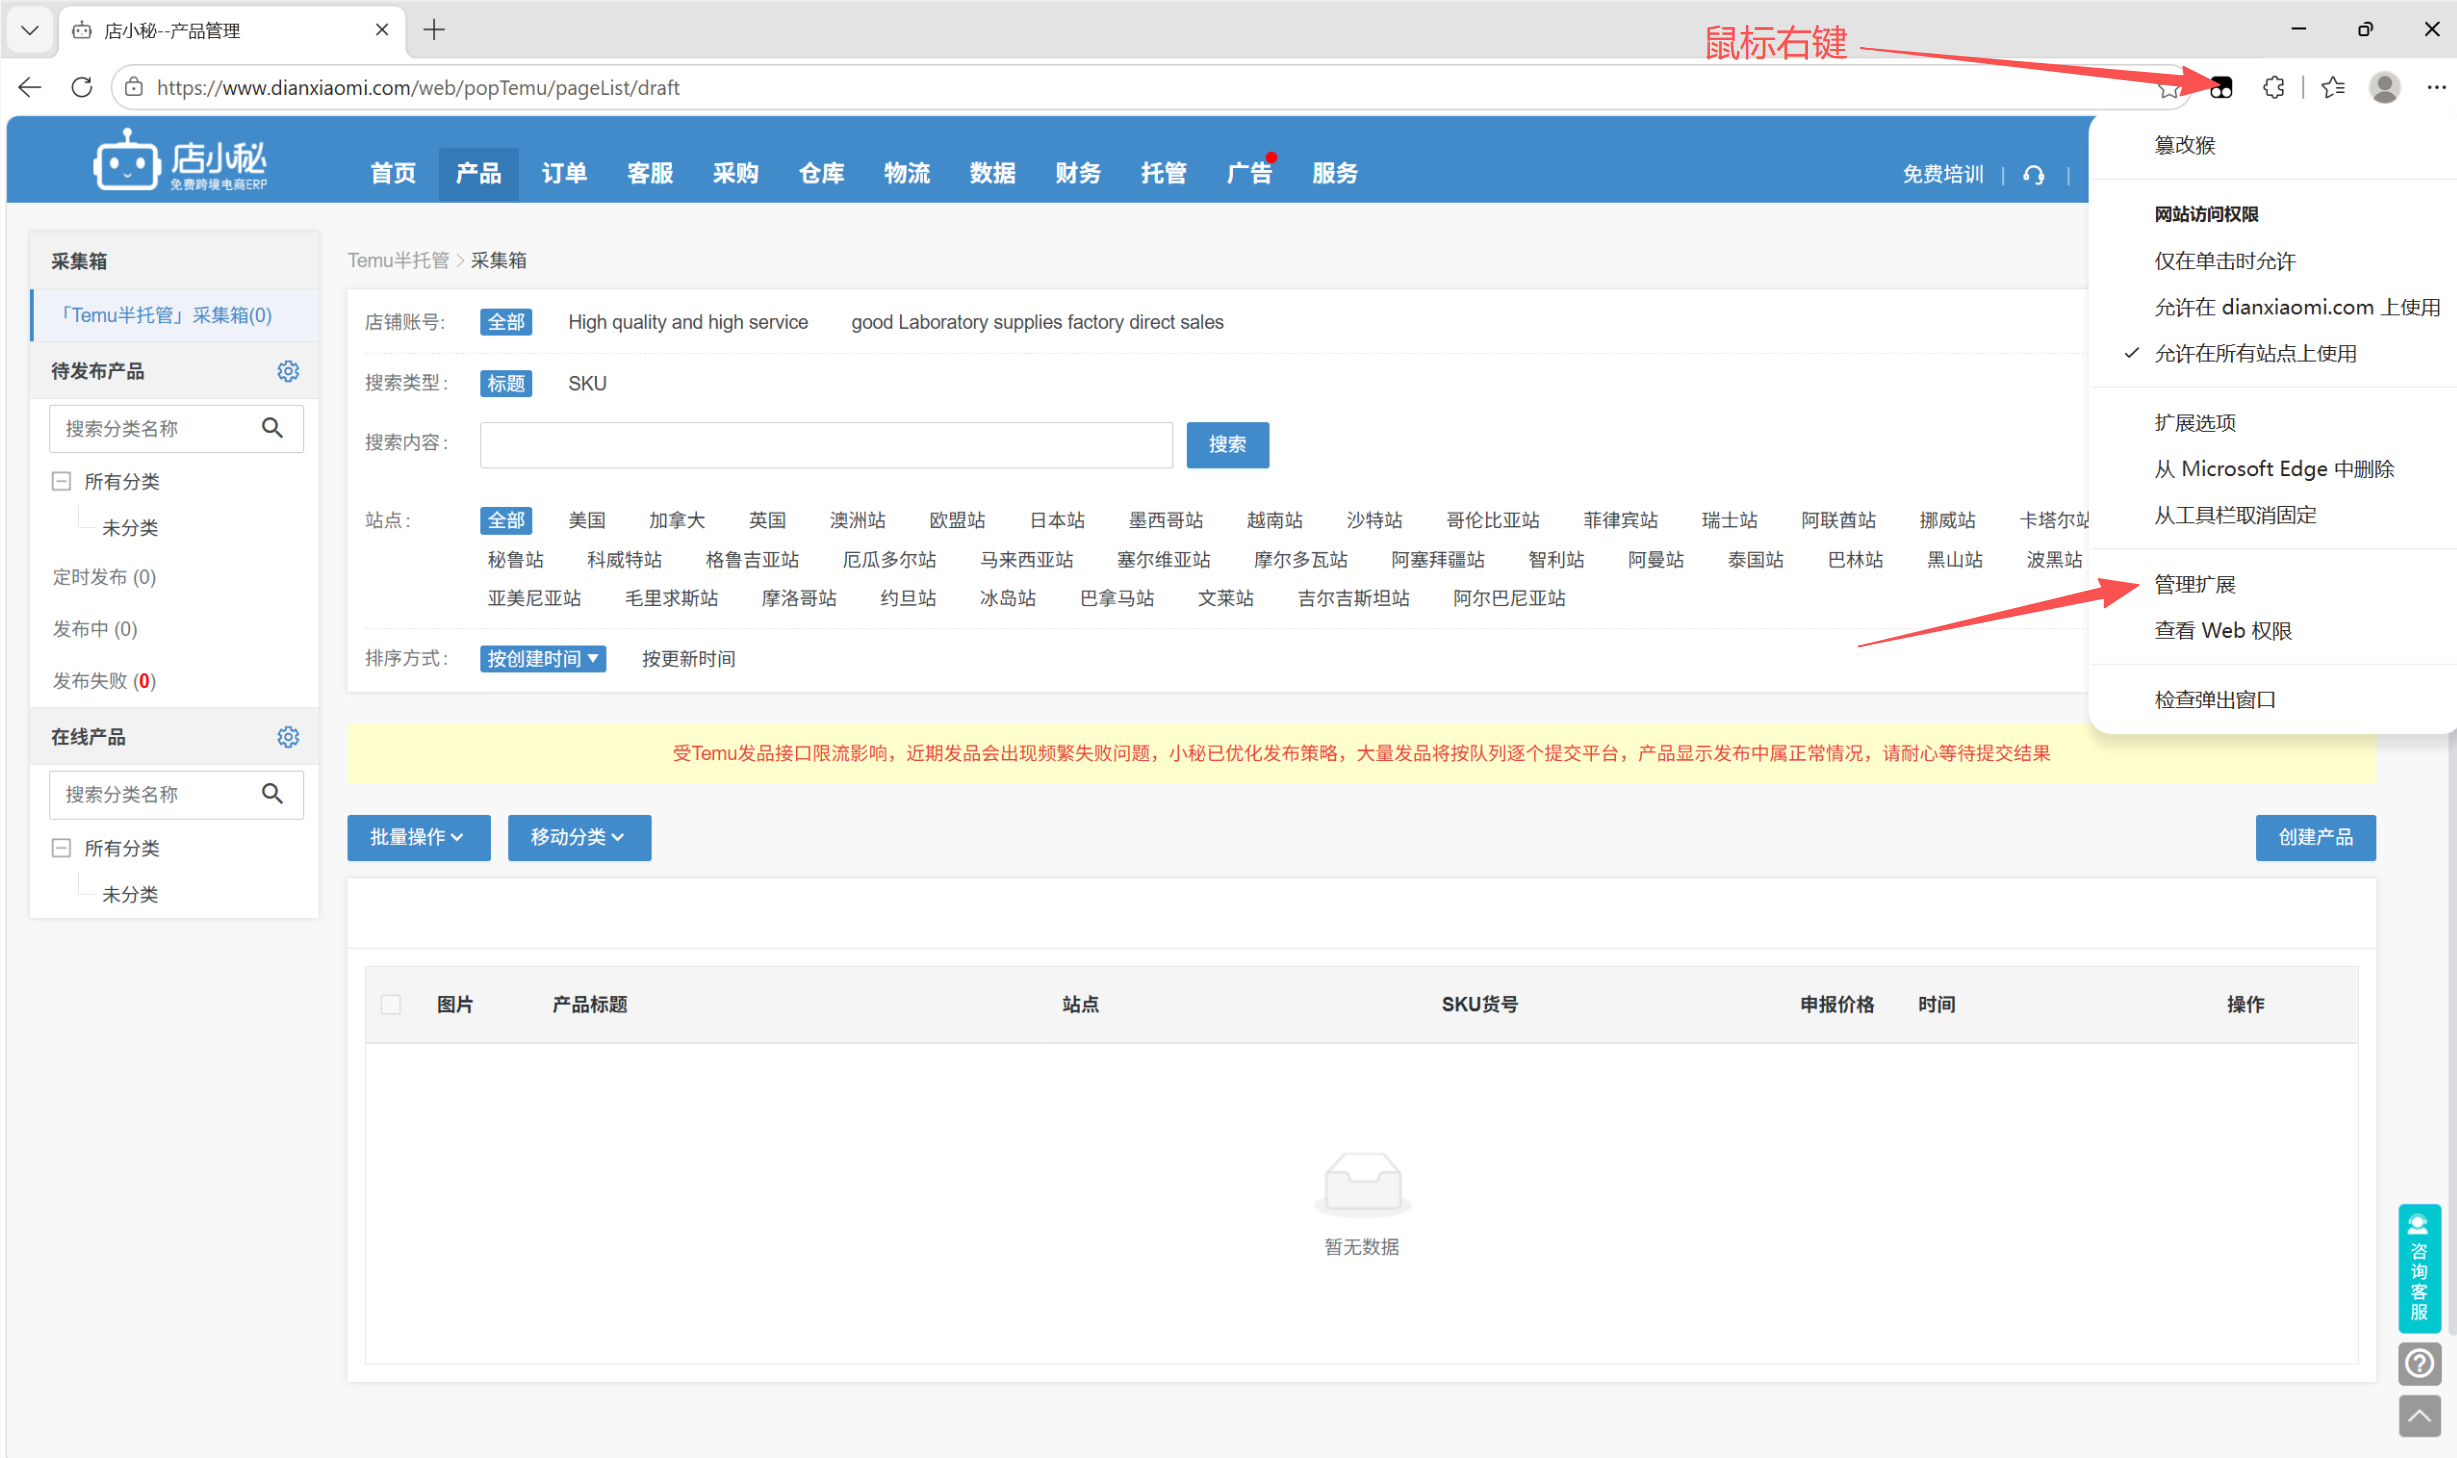Collapse 所有分类 under 在线产品
The width and height of the screenshot is (2457, 1458).
[x=61, y=847]
